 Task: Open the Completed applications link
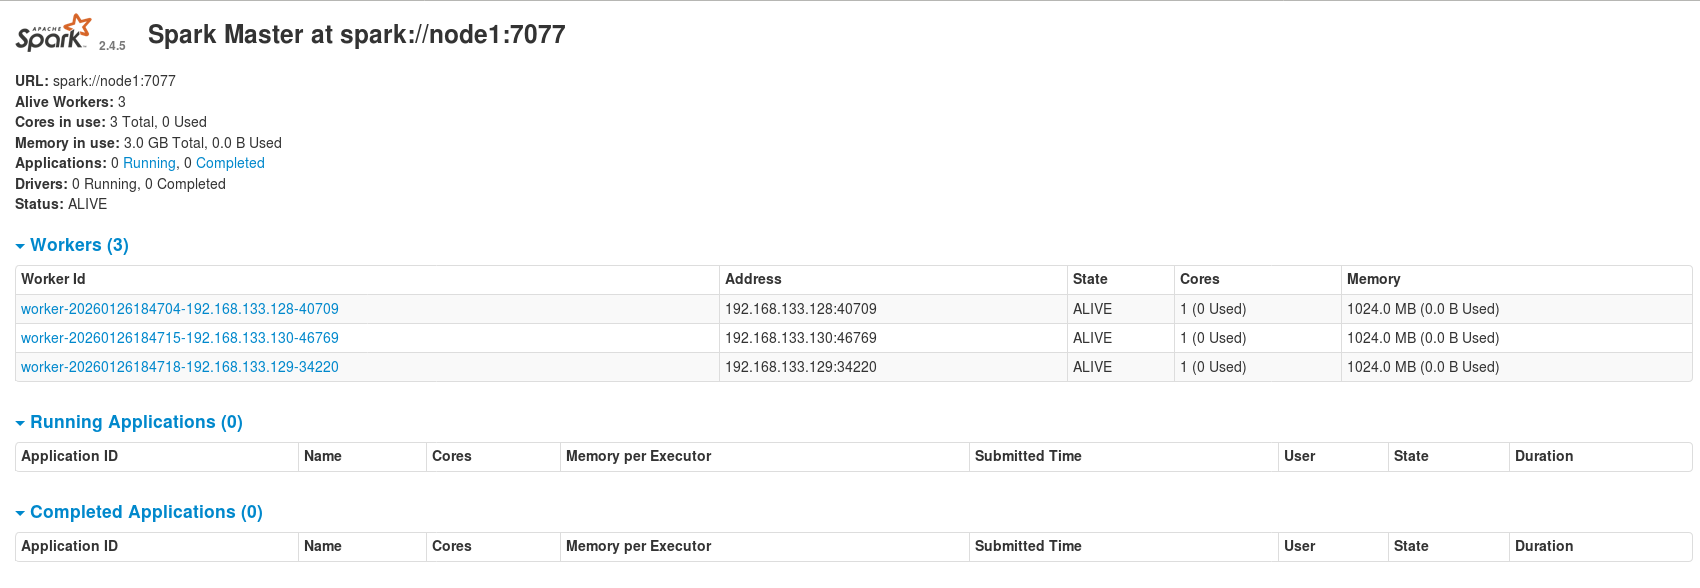[230, 163]
